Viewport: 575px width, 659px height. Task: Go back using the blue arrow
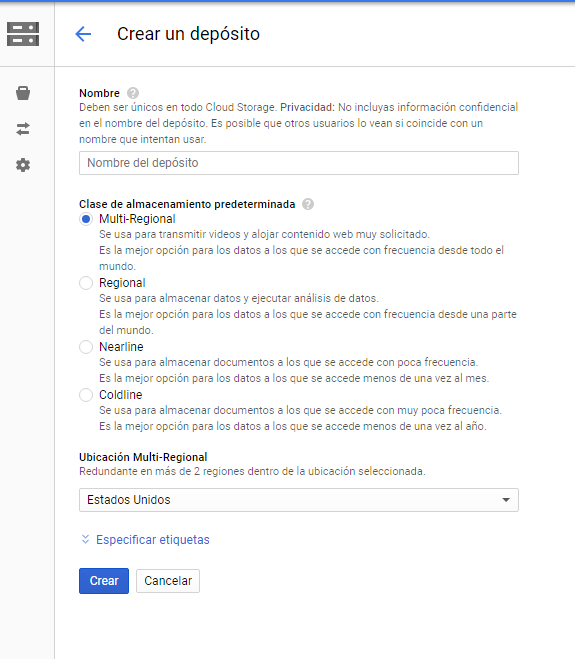tap(83, 34)
